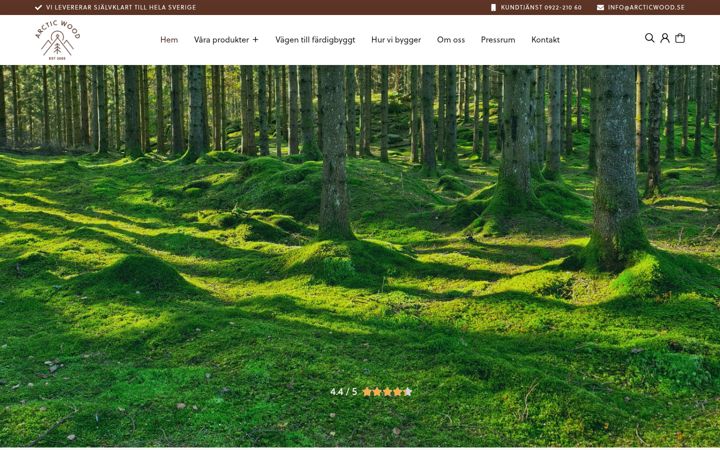The image size is (720, 450).
Task: Open the search magnifier icon
Action: tap(649, 38)
